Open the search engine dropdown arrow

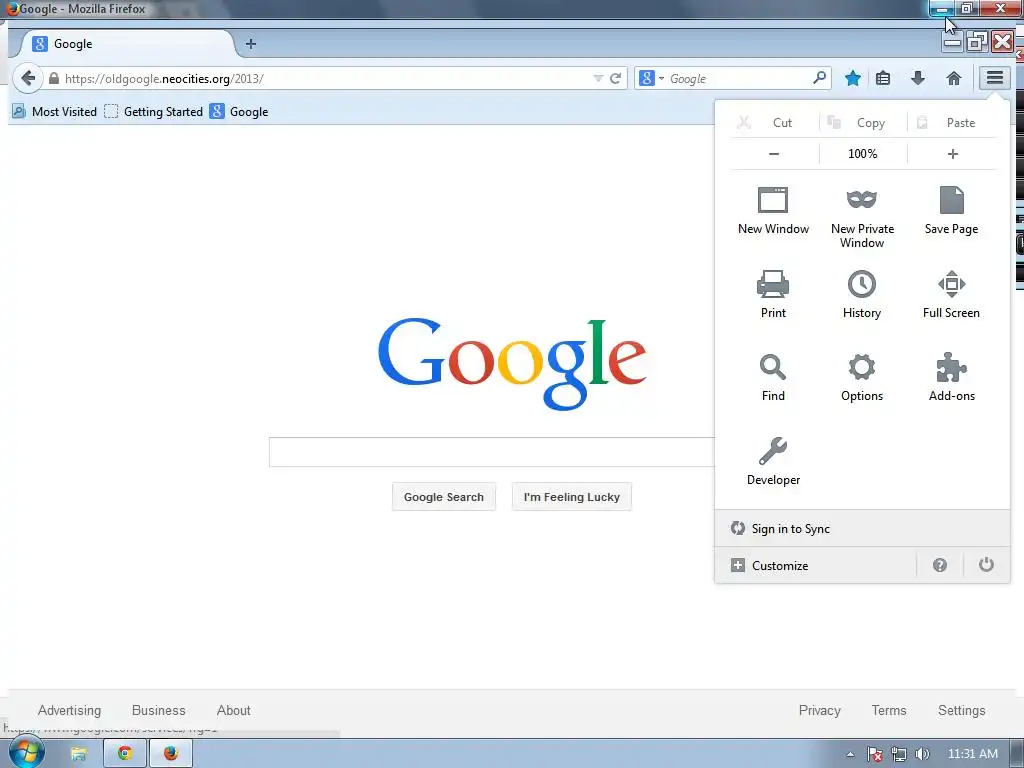tap(662, 78)
